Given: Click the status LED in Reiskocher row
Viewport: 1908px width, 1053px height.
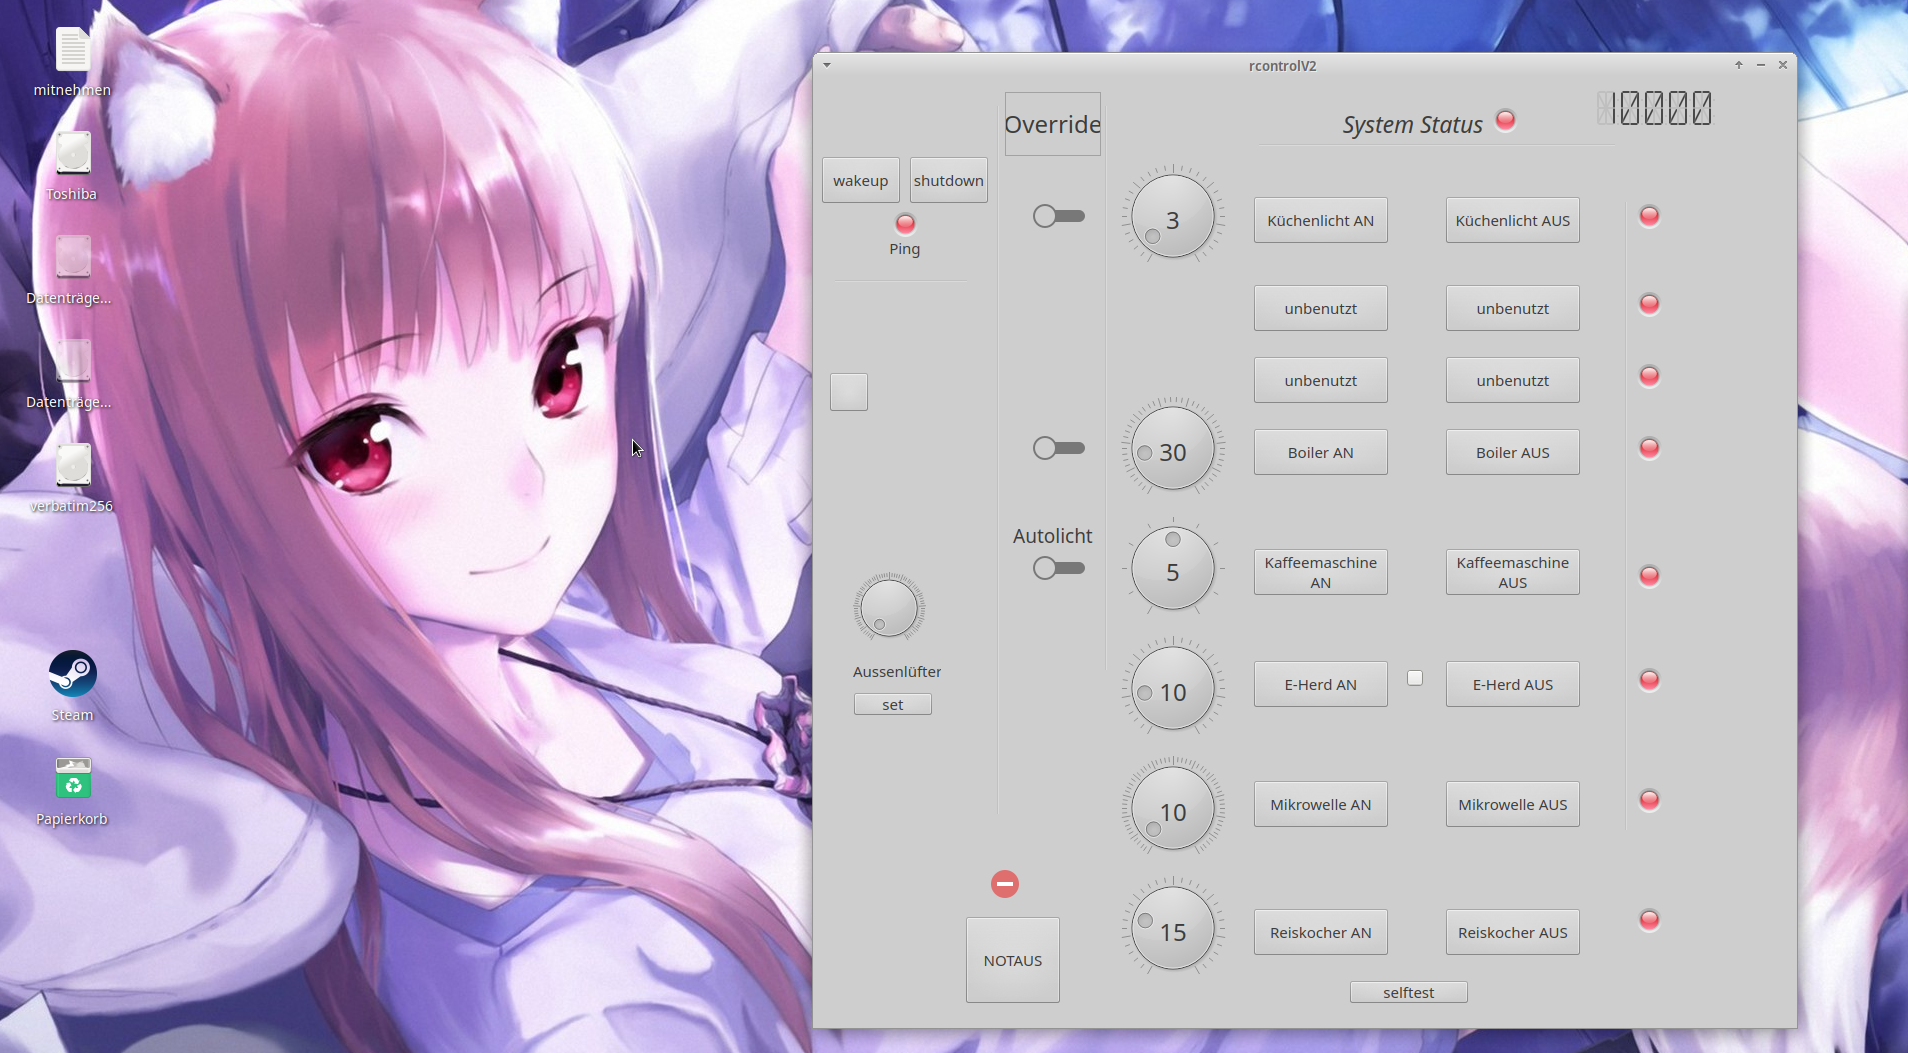Looking at the screenshot, I should click(1649, 920).
